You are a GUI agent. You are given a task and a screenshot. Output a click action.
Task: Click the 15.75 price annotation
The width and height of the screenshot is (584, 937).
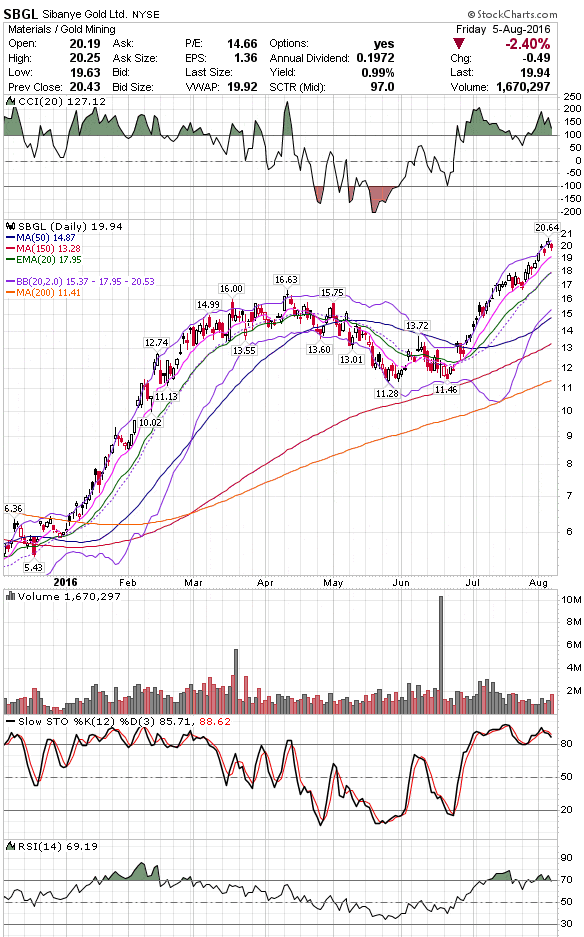(332, 293)
